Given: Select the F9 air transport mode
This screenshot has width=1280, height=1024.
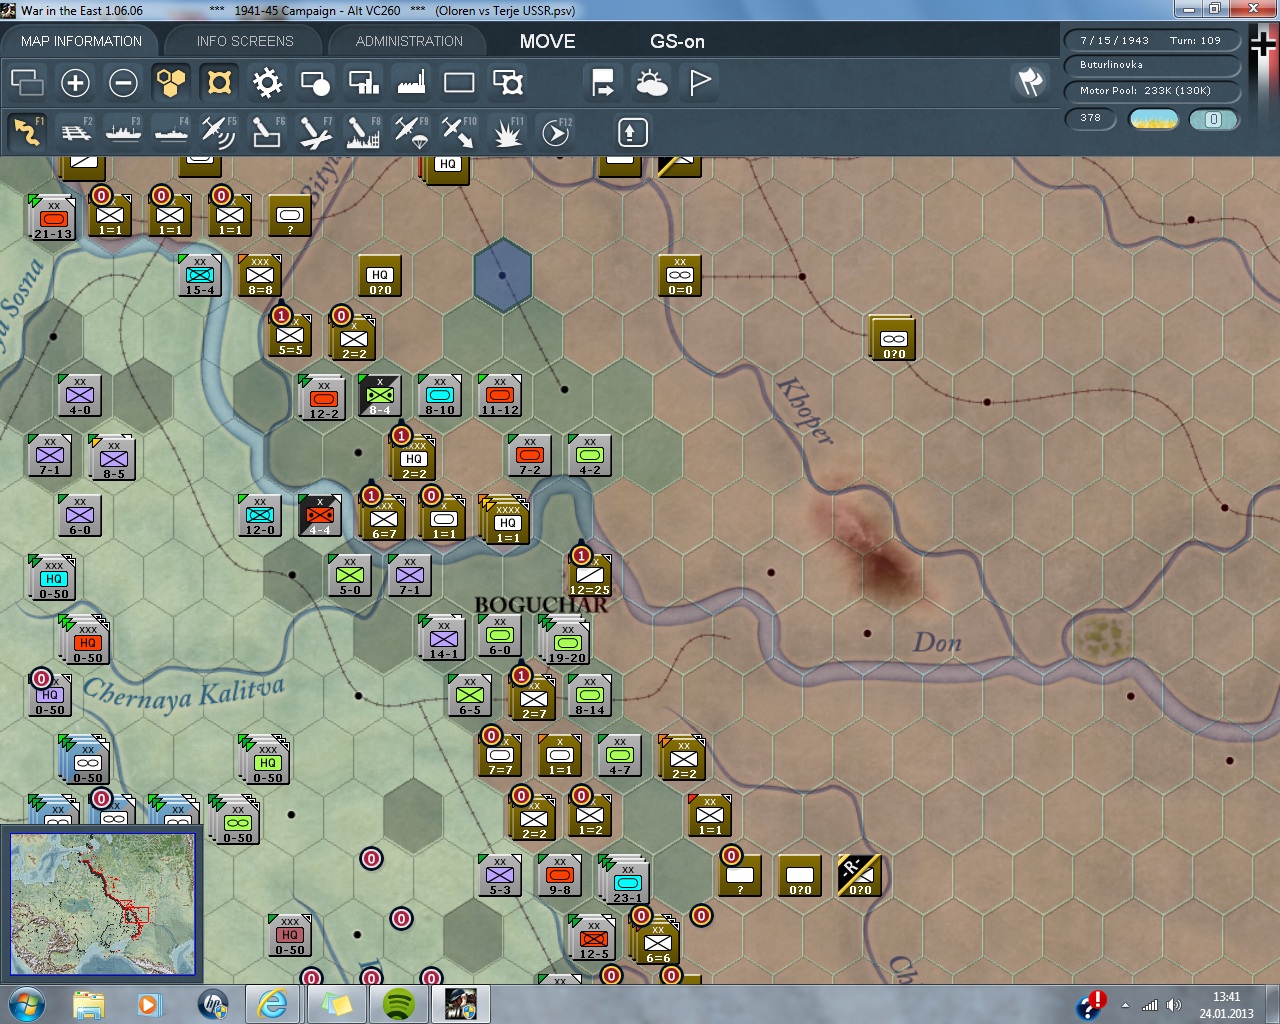Looking at the screenshot, I should 411,131.
